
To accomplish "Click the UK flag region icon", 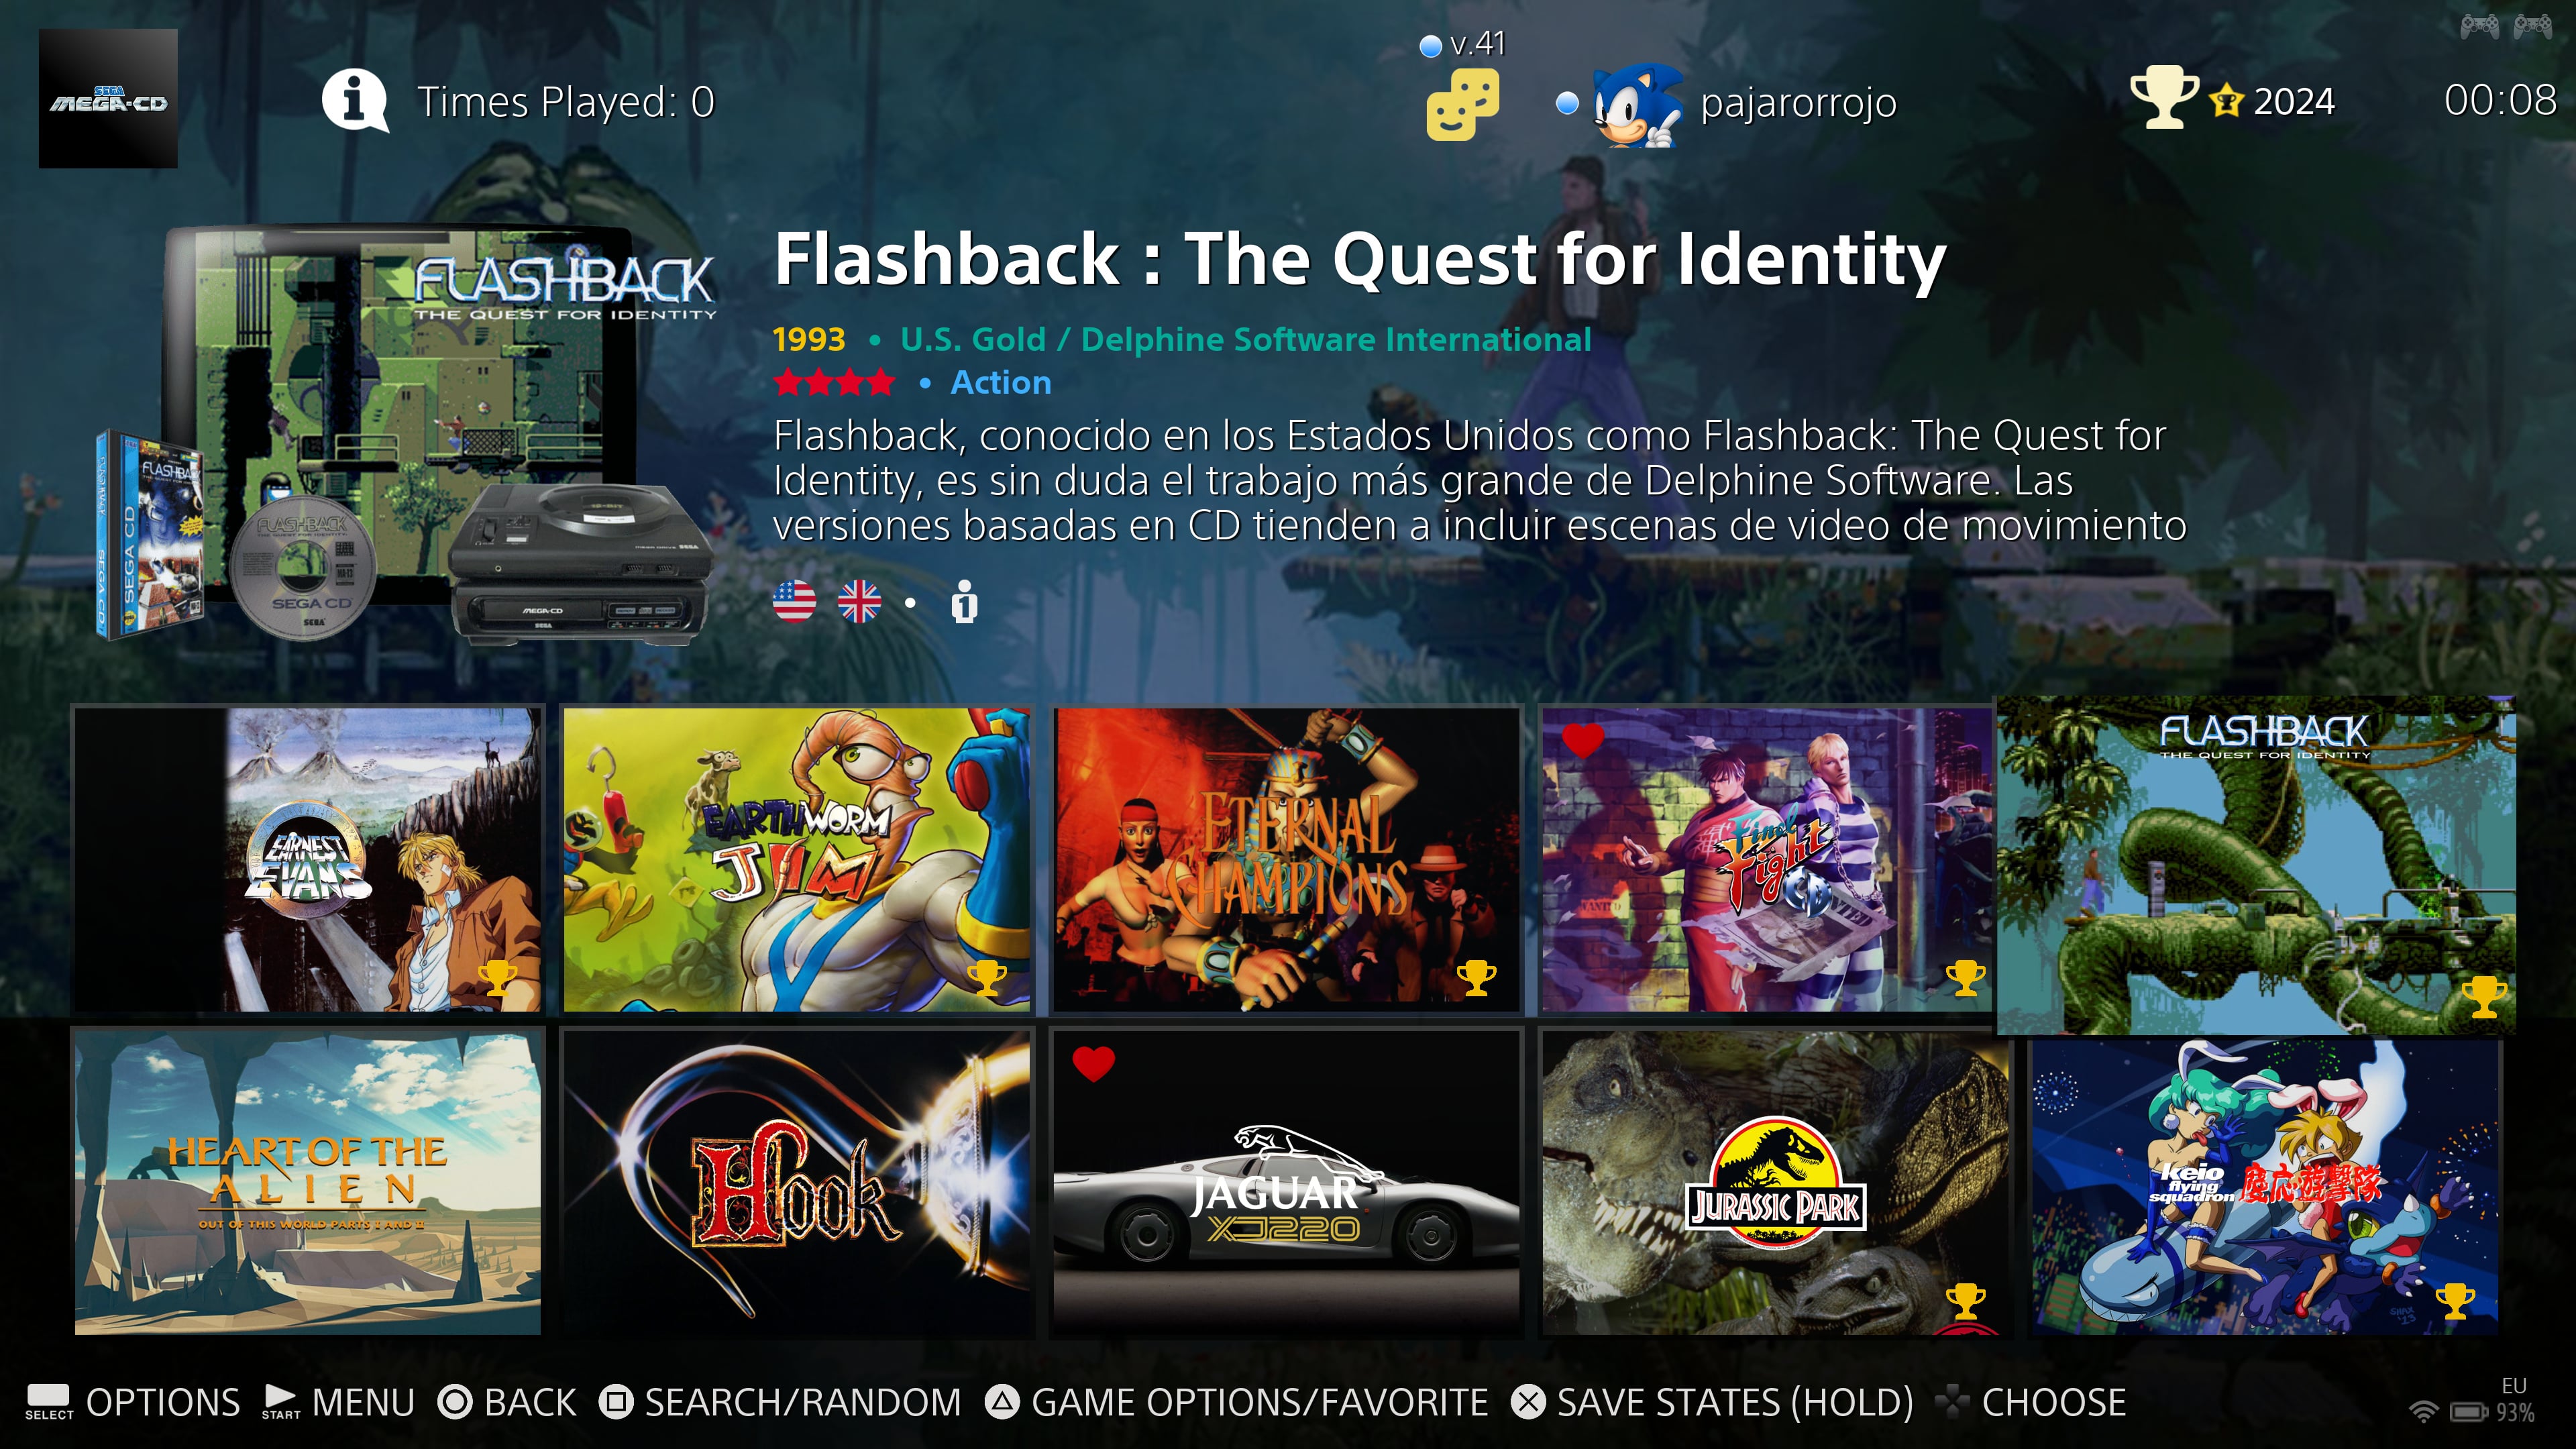I will (859, 602).
